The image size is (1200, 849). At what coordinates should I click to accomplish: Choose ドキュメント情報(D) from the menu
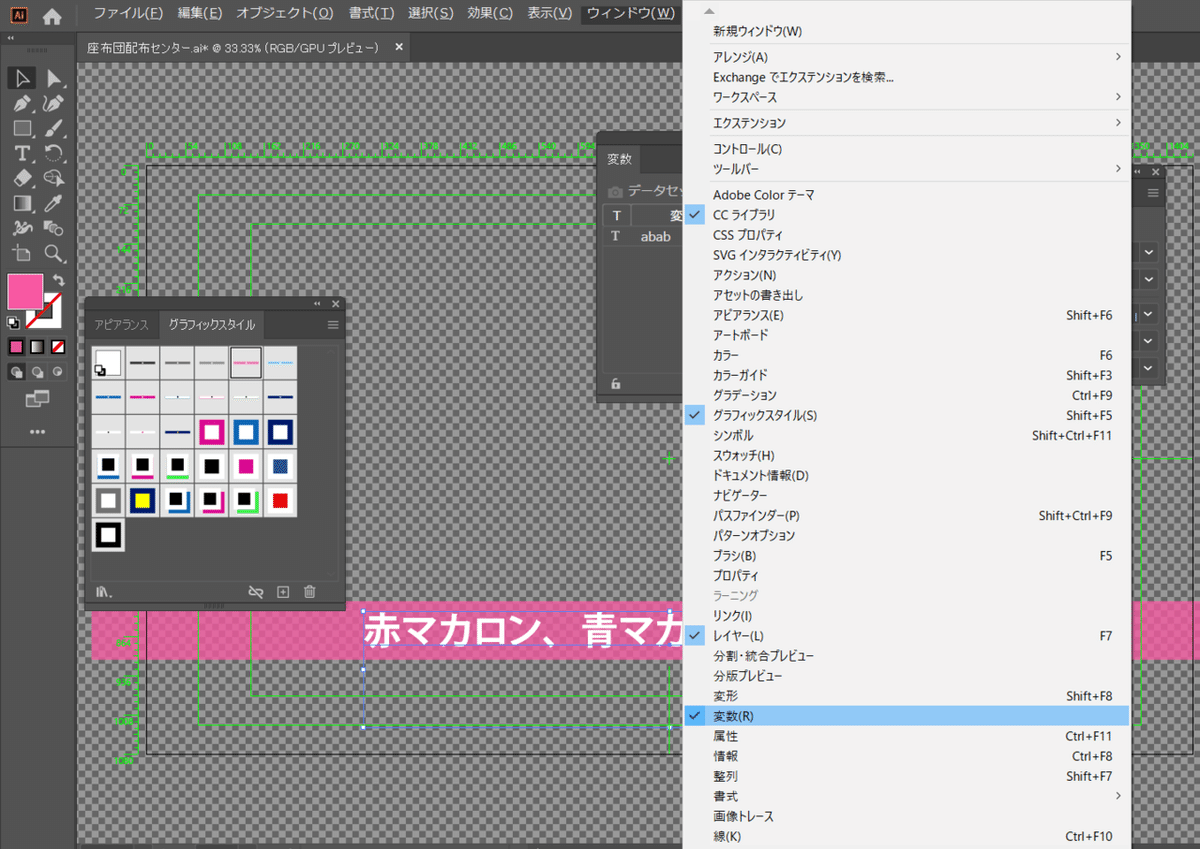coord(906,476)
